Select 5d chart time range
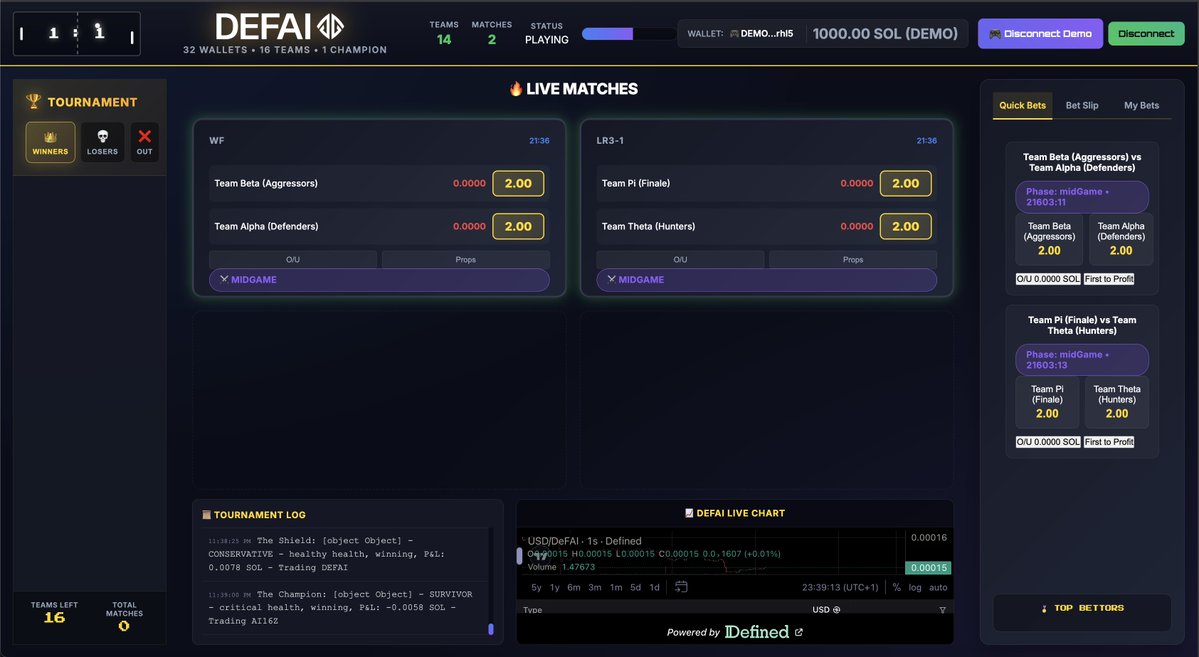The height and width of the screenshot is (657, 1199). 635,587
